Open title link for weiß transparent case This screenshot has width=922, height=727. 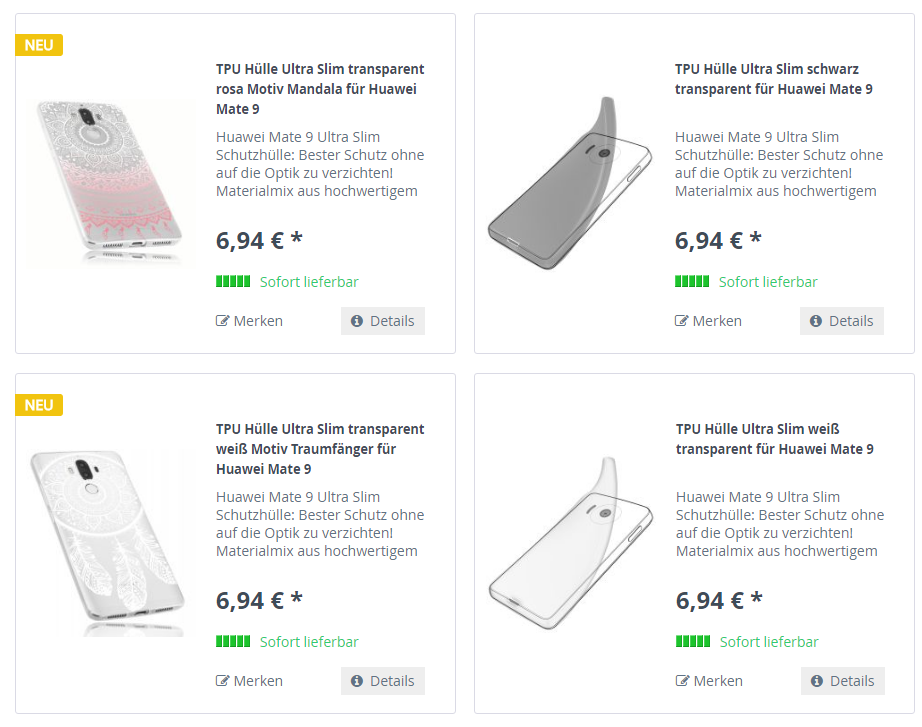(774, 439)
